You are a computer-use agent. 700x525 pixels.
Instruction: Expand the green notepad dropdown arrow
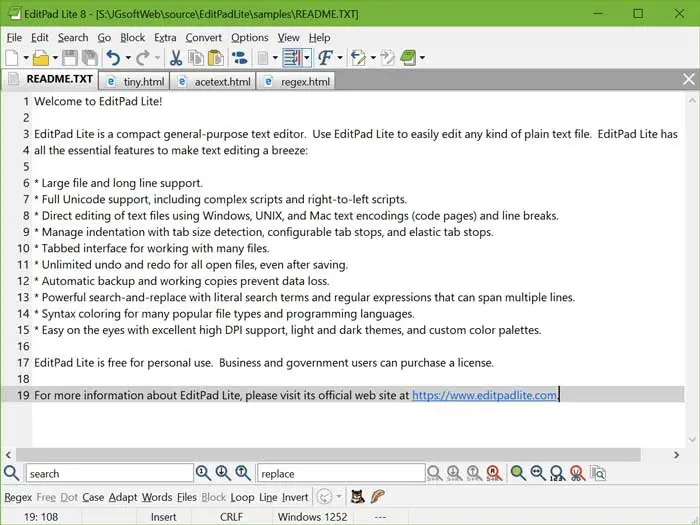click(x=422, y=58)
